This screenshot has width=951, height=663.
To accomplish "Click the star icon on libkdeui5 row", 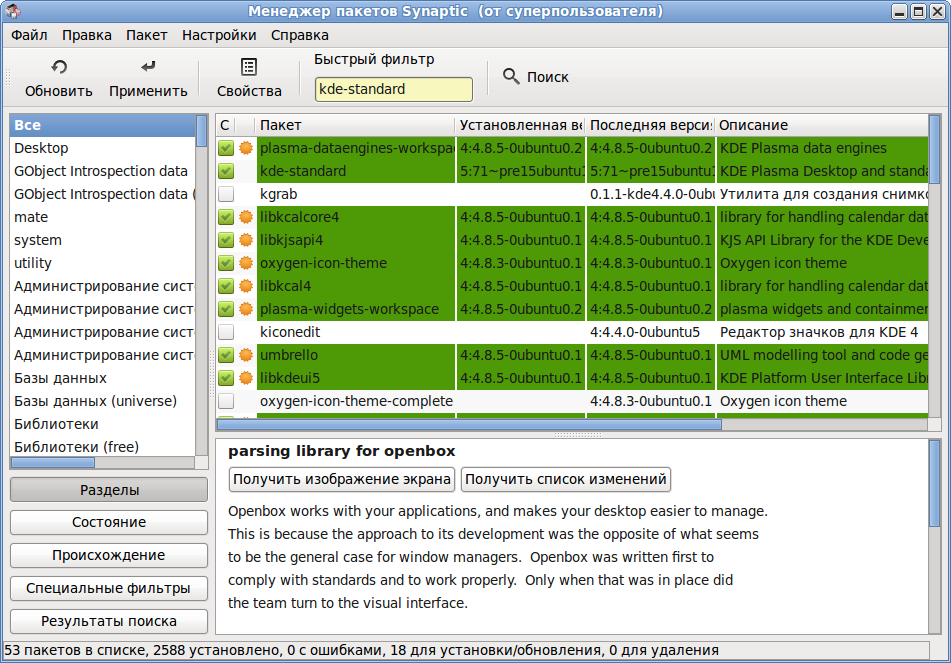I will 246,378.
